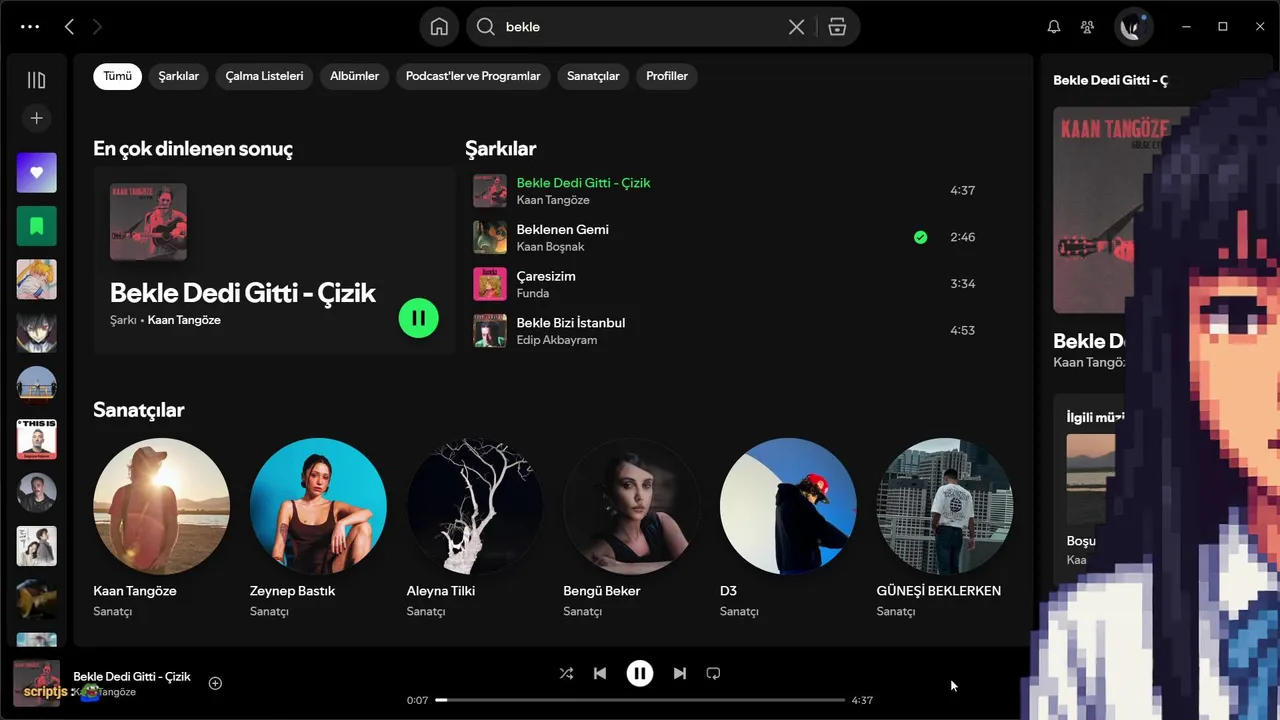Image resolution: width=1280 pixels, height=720 pixels.
Task: Open Çaresizim album art thumbnail
Action: tap(490, 284)
